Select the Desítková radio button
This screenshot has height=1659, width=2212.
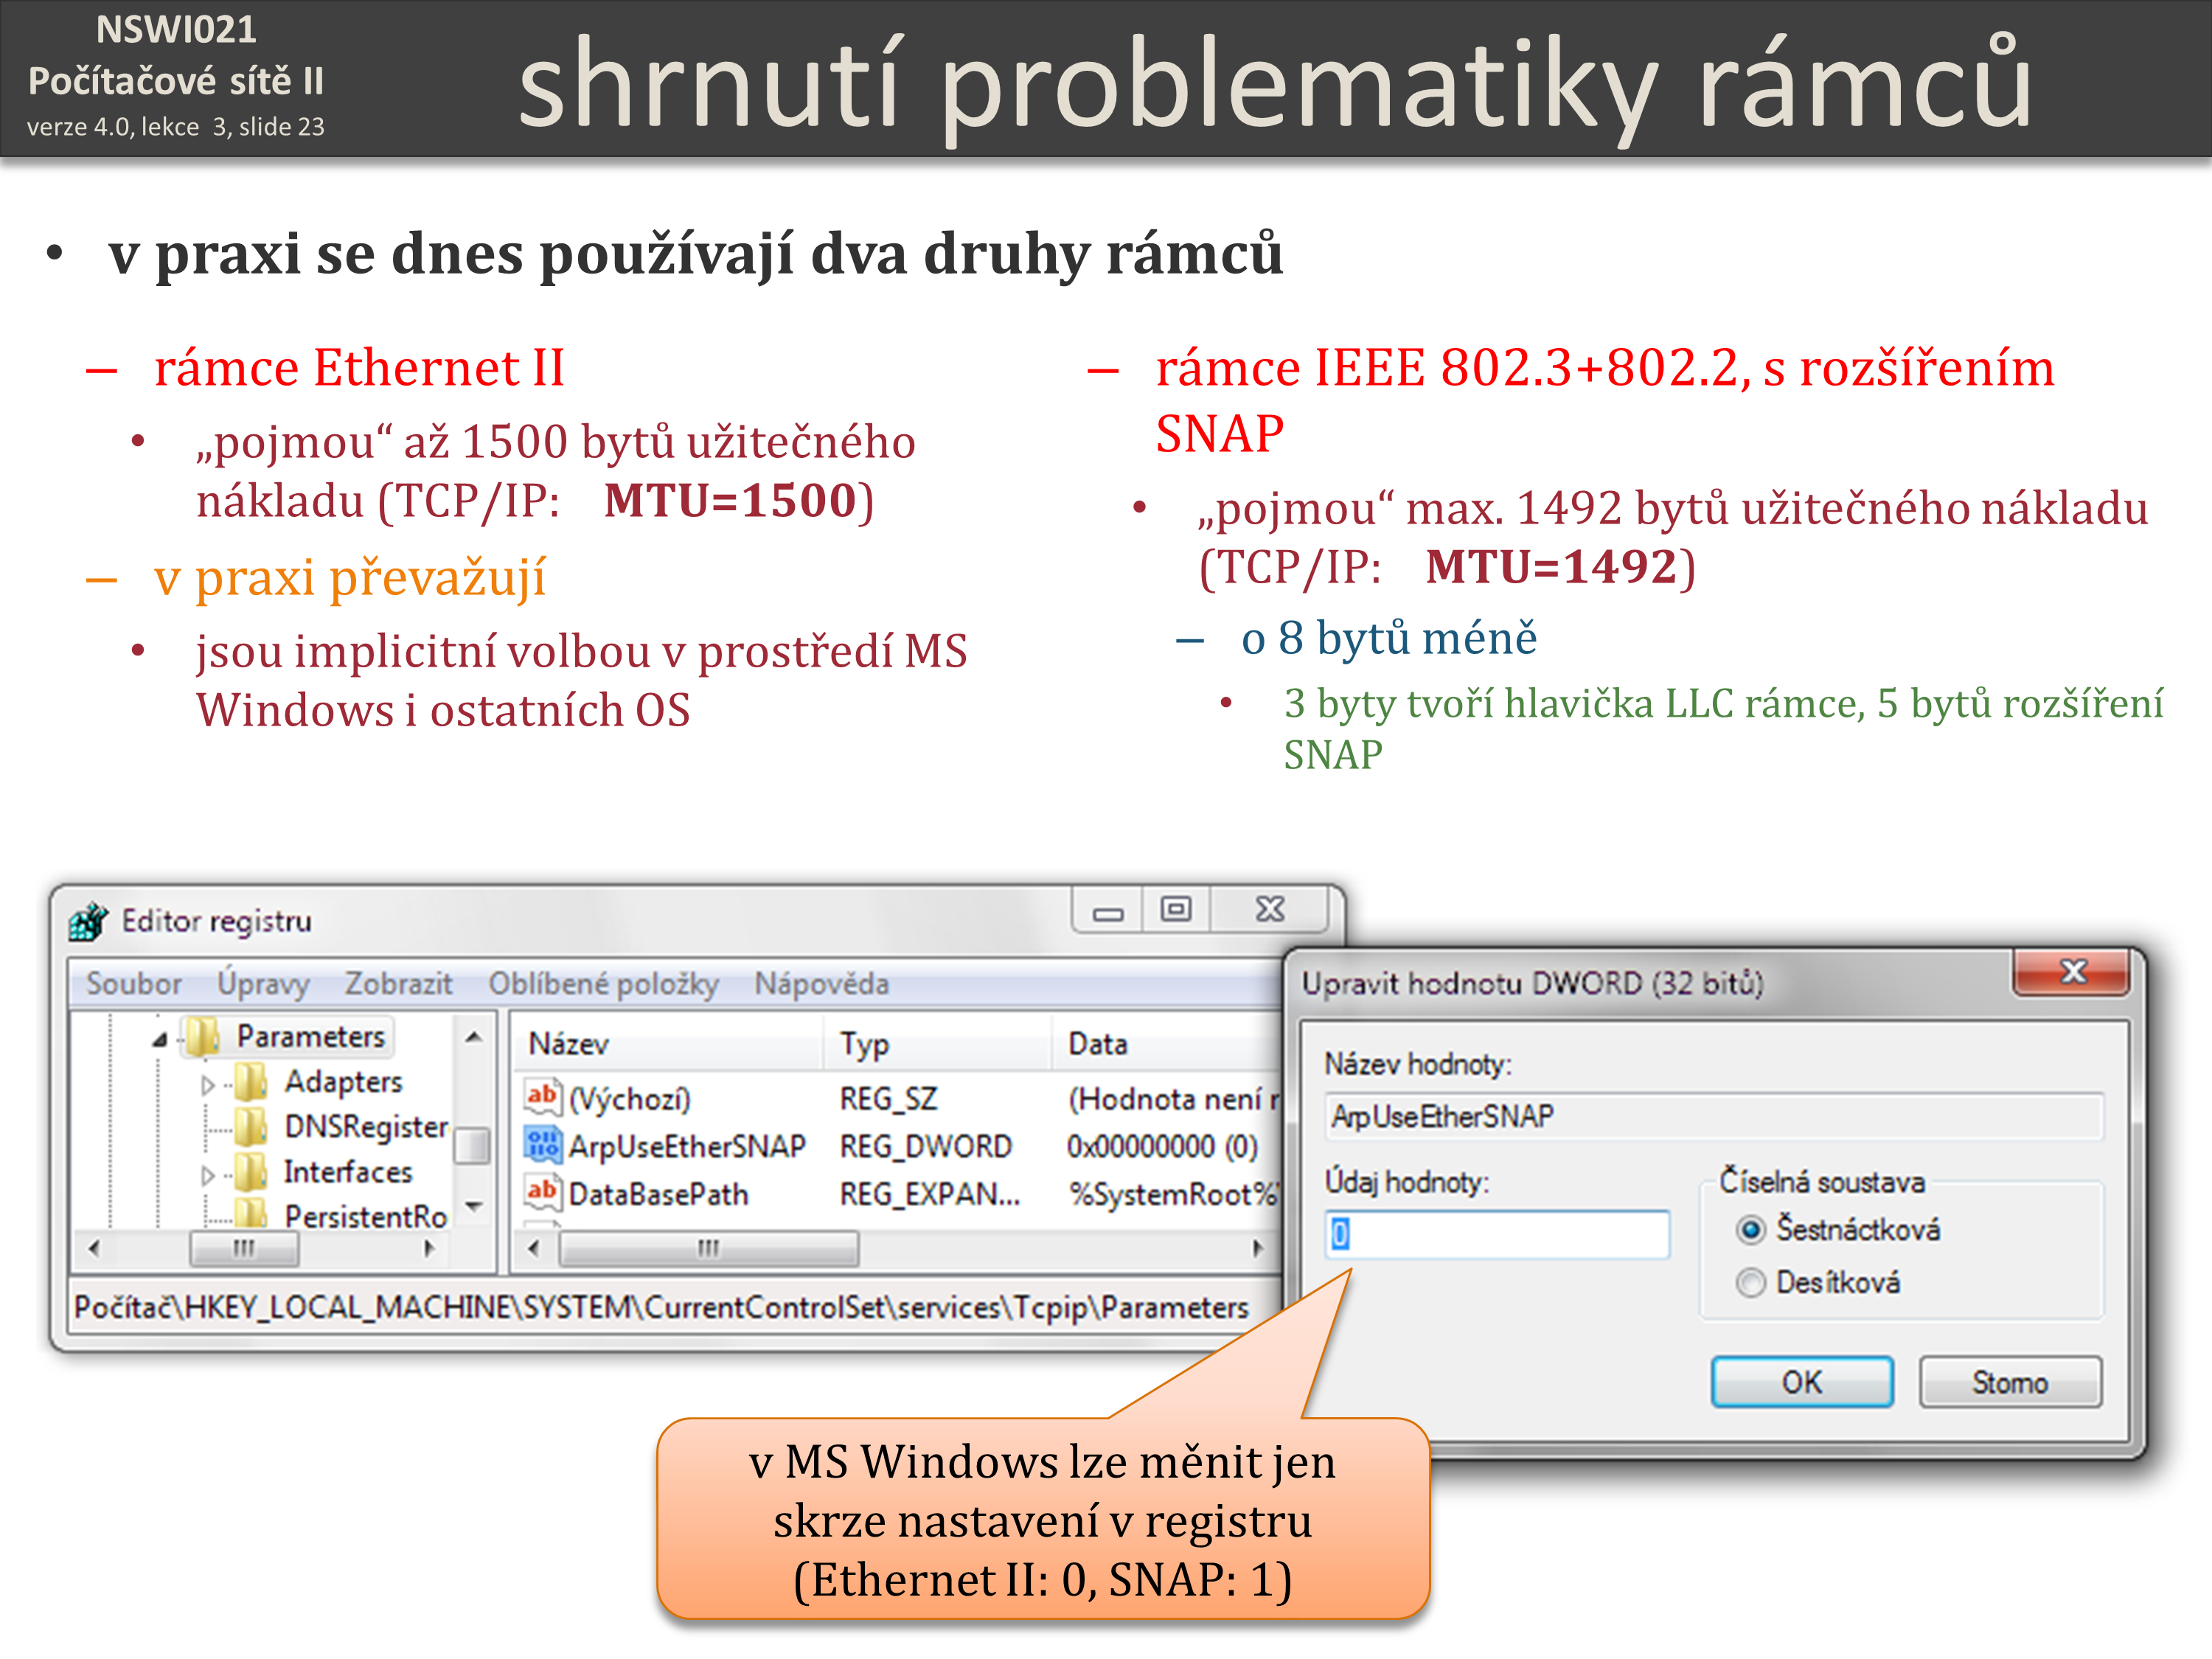coord(1750,1282)
